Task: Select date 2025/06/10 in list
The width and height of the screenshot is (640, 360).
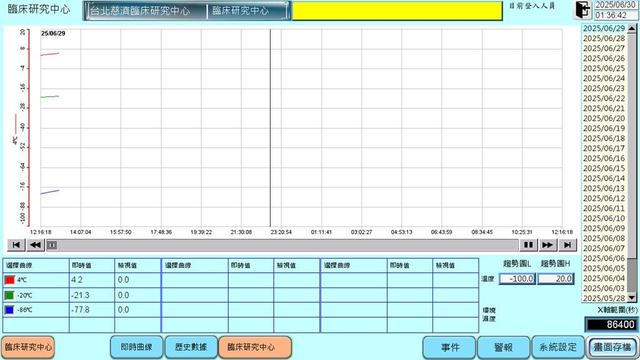Action: (604, 218)
